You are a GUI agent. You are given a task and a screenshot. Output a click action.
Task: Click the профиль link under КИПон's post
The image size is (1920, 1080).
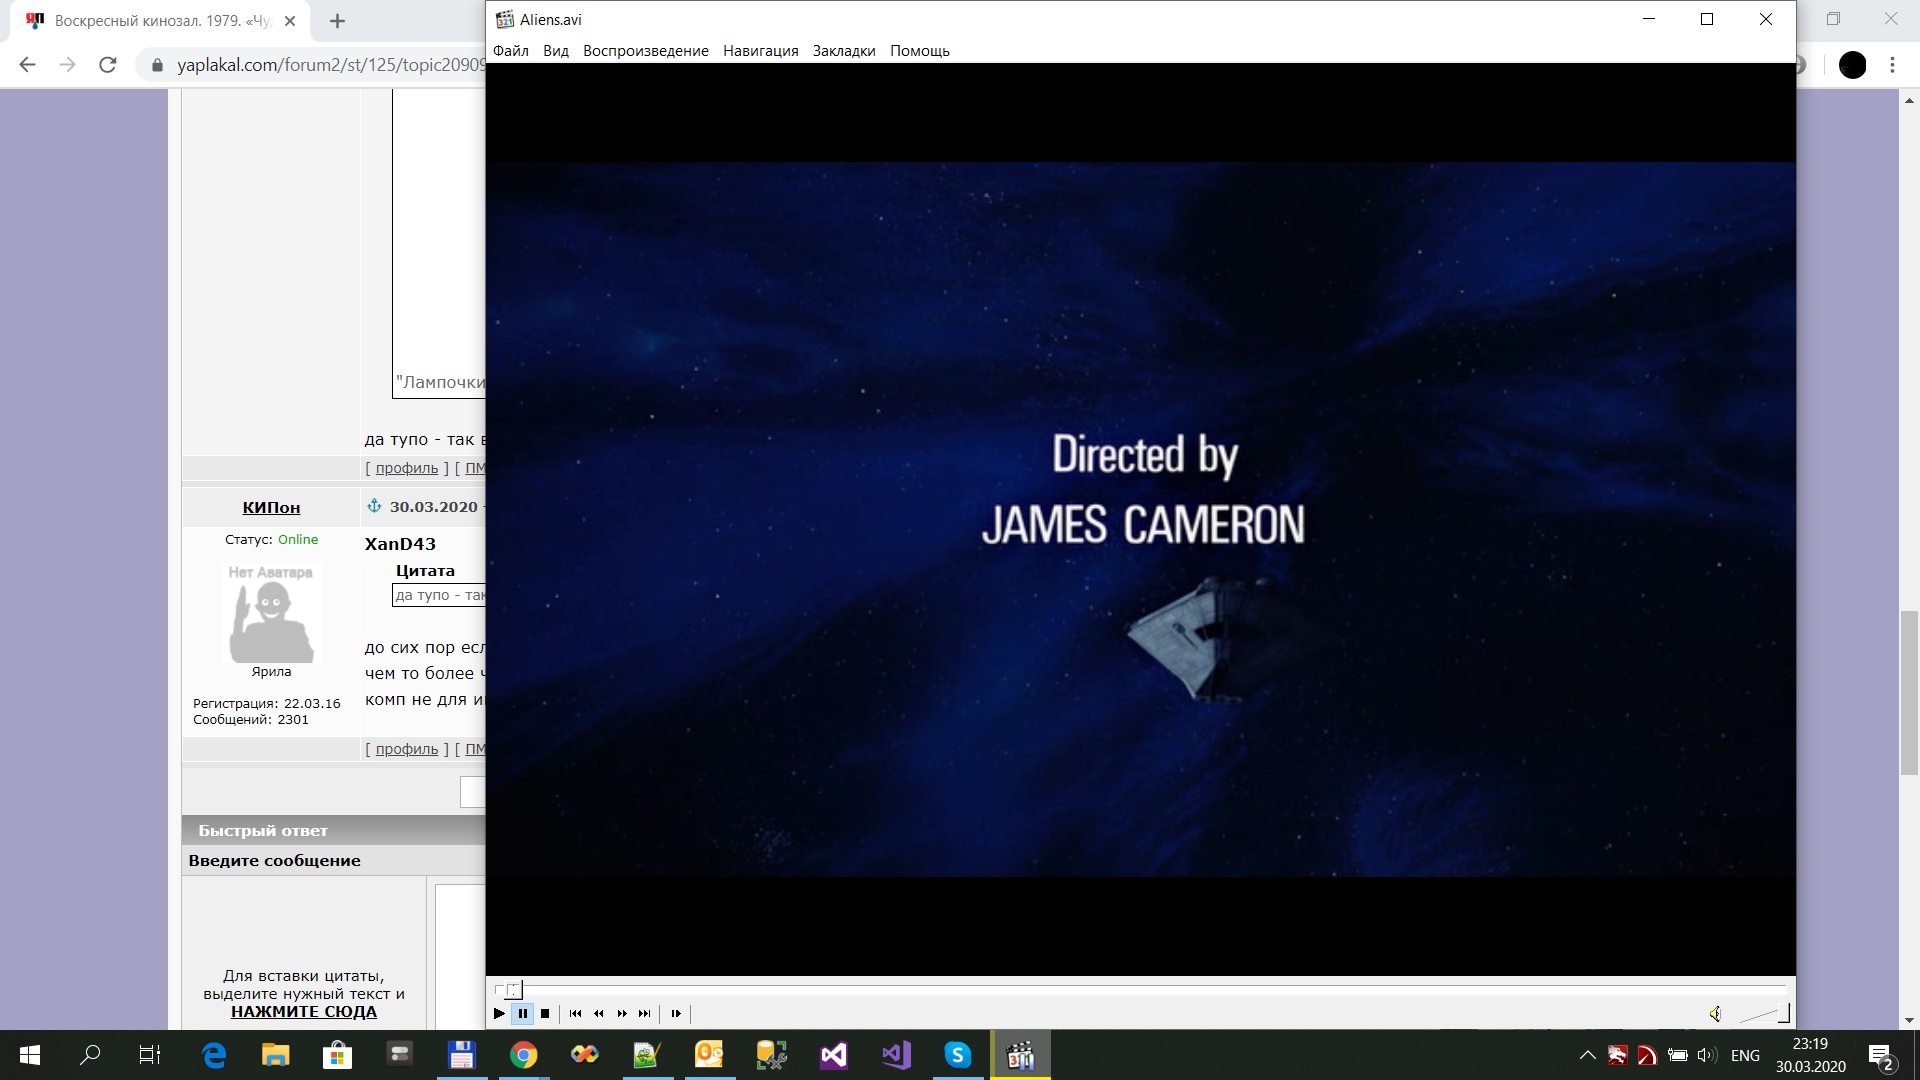click(407, 749)
